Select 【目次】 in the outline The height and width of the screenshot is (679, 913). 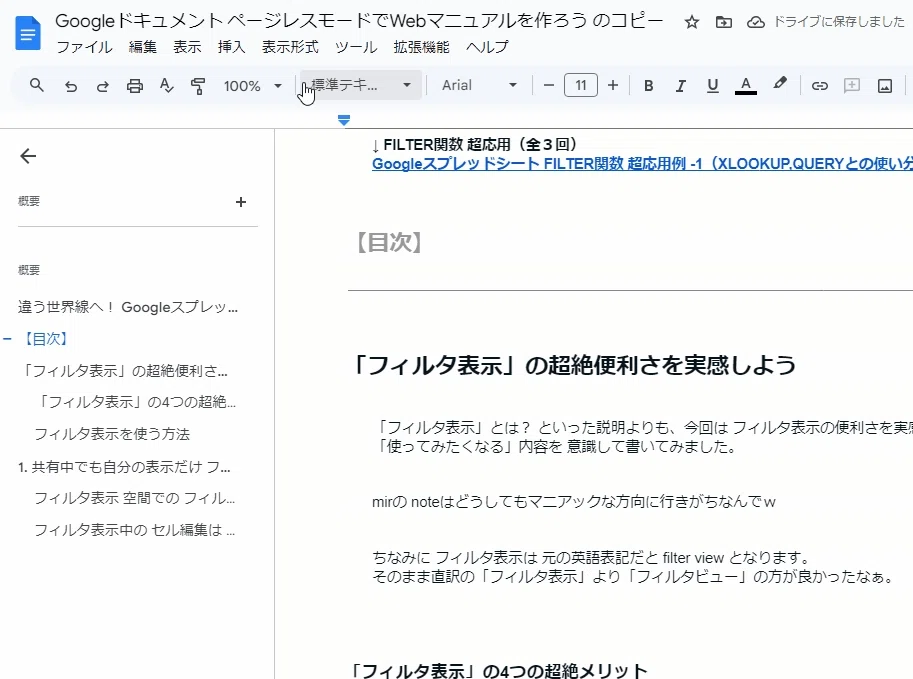pos(45,338)
